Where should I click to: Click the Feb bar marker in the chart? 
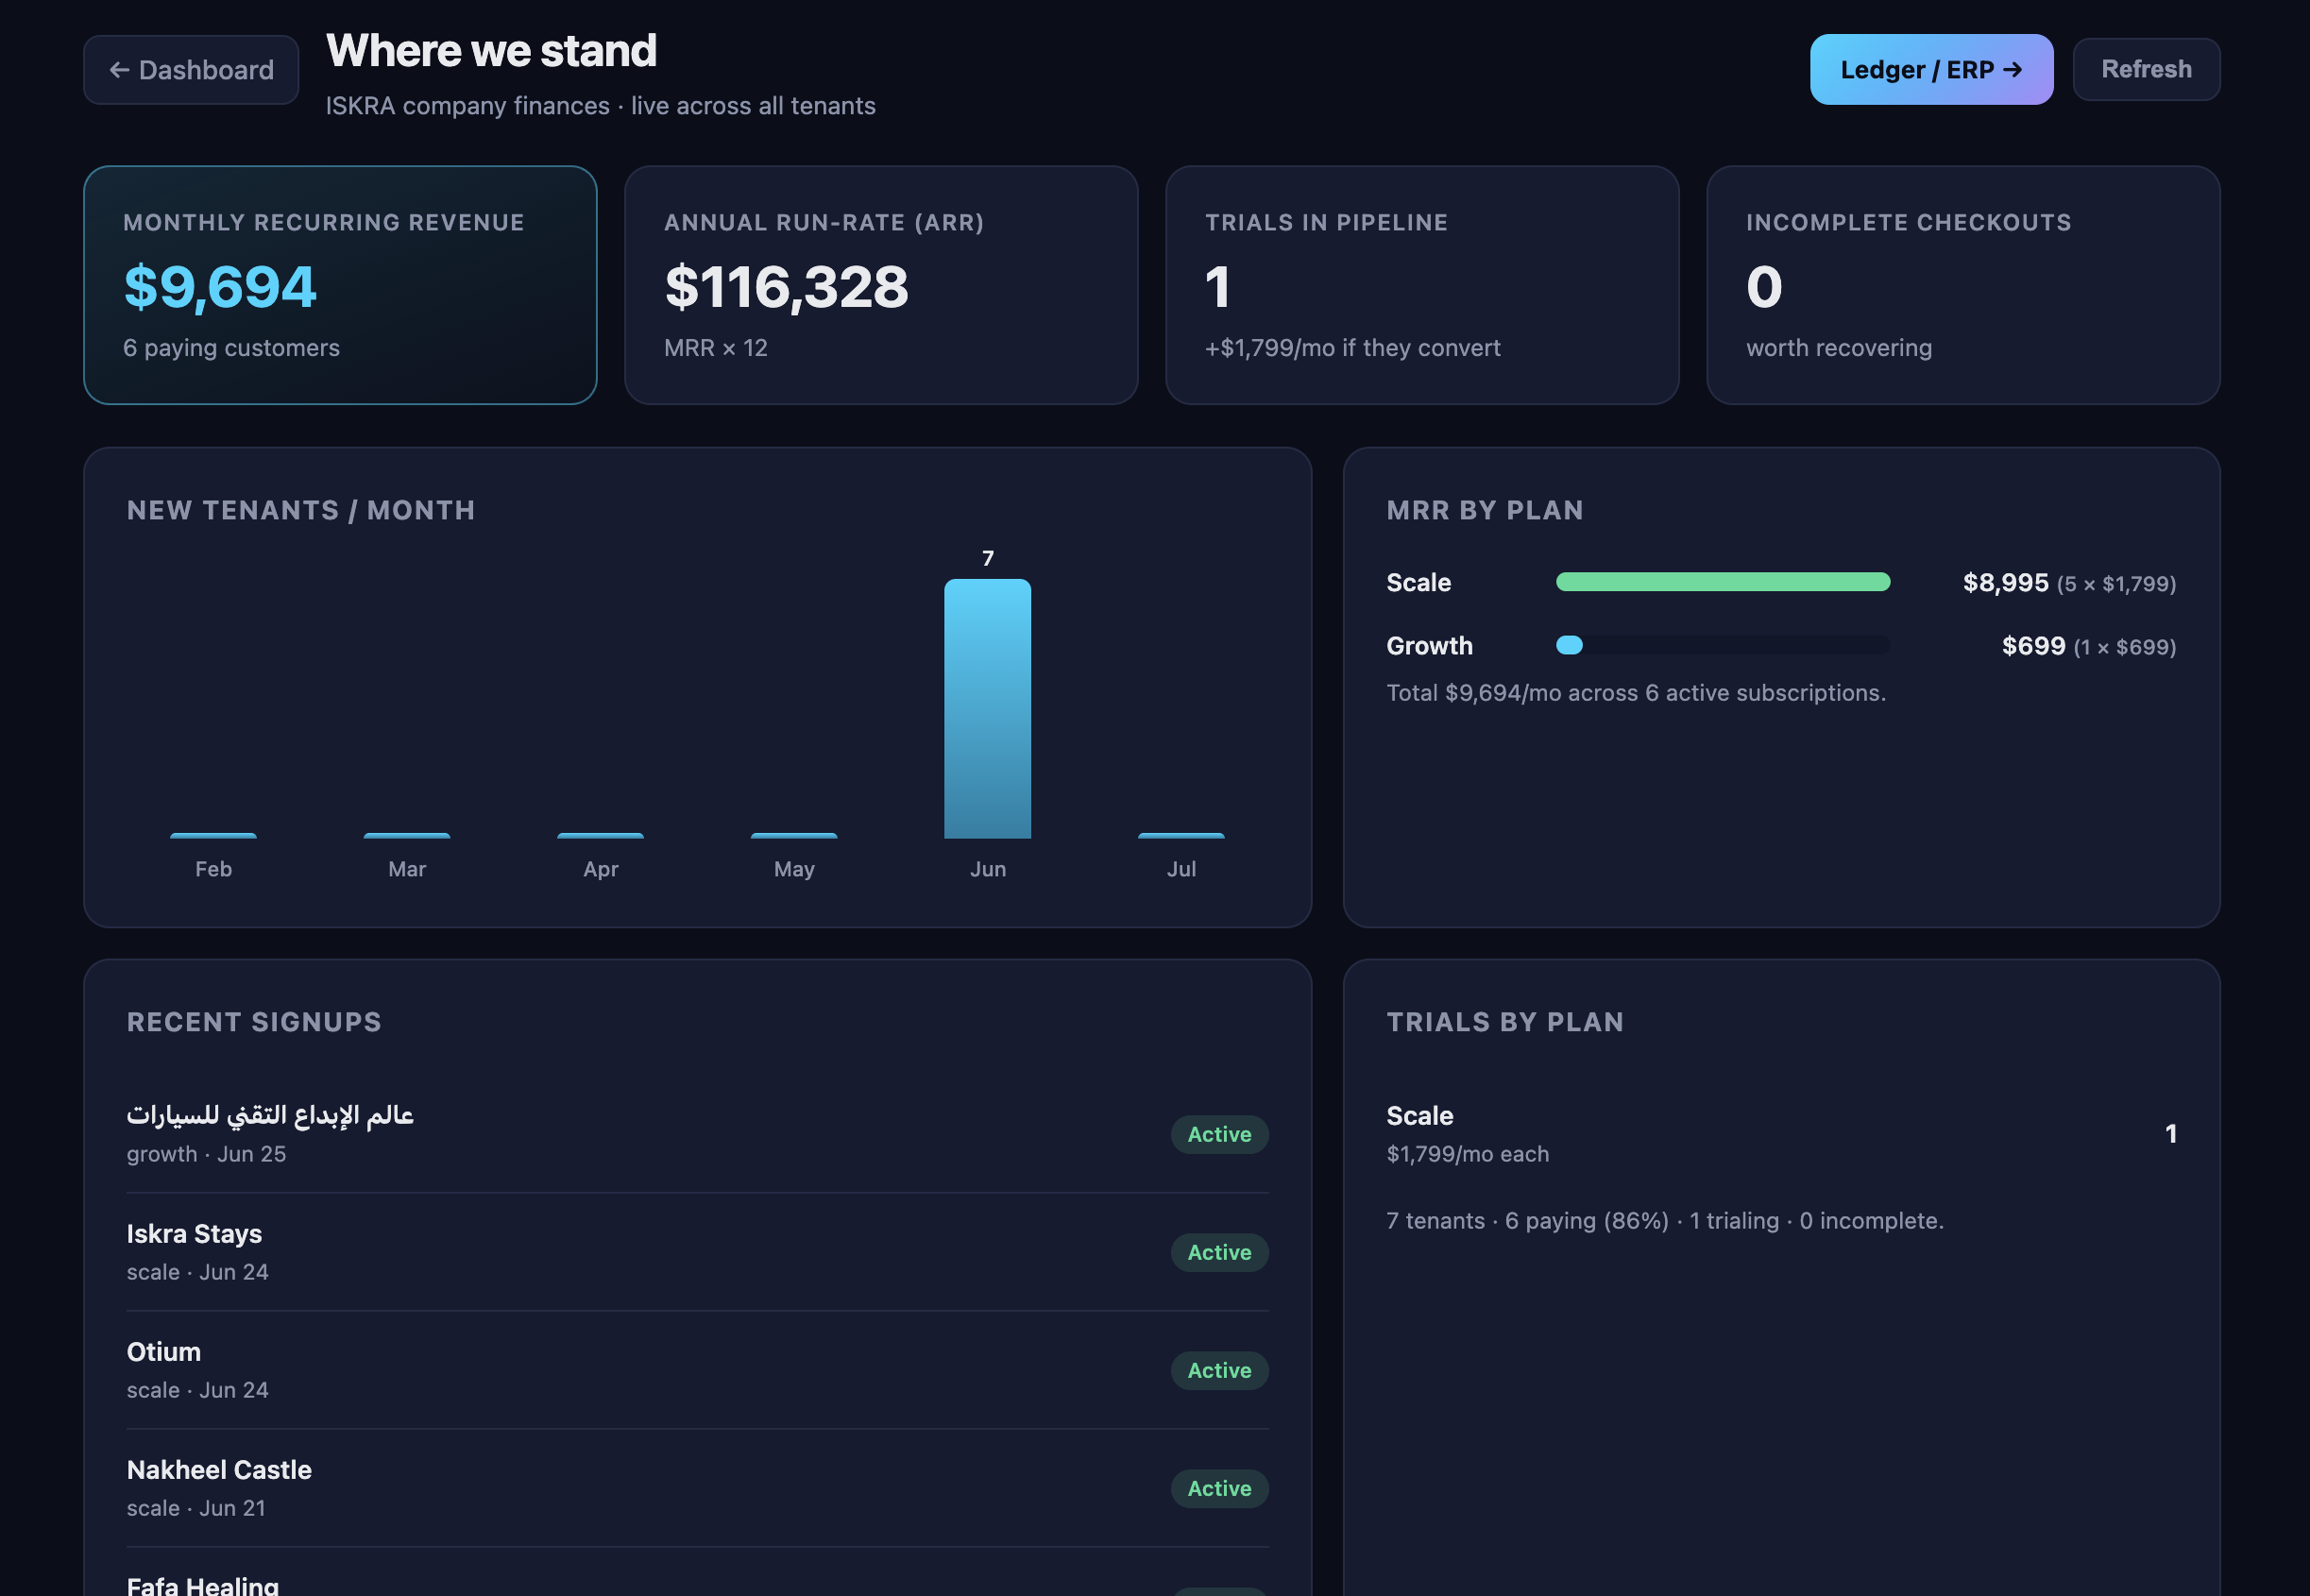pyautogui.click(x=213, y=836)
